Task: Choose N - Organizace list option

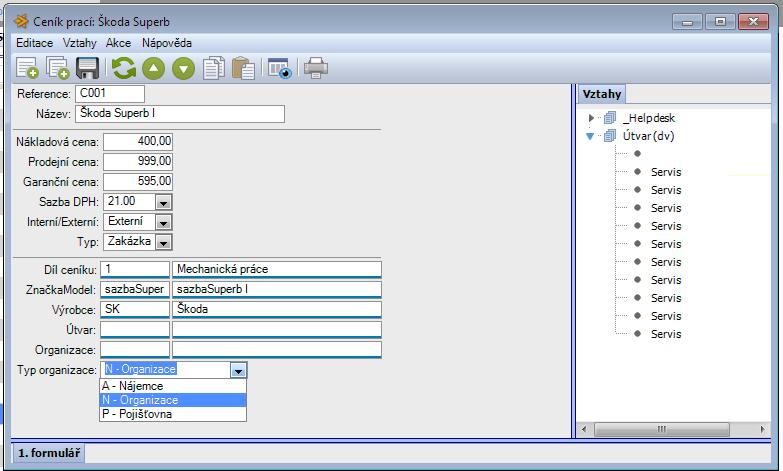Action: [173, 400]
